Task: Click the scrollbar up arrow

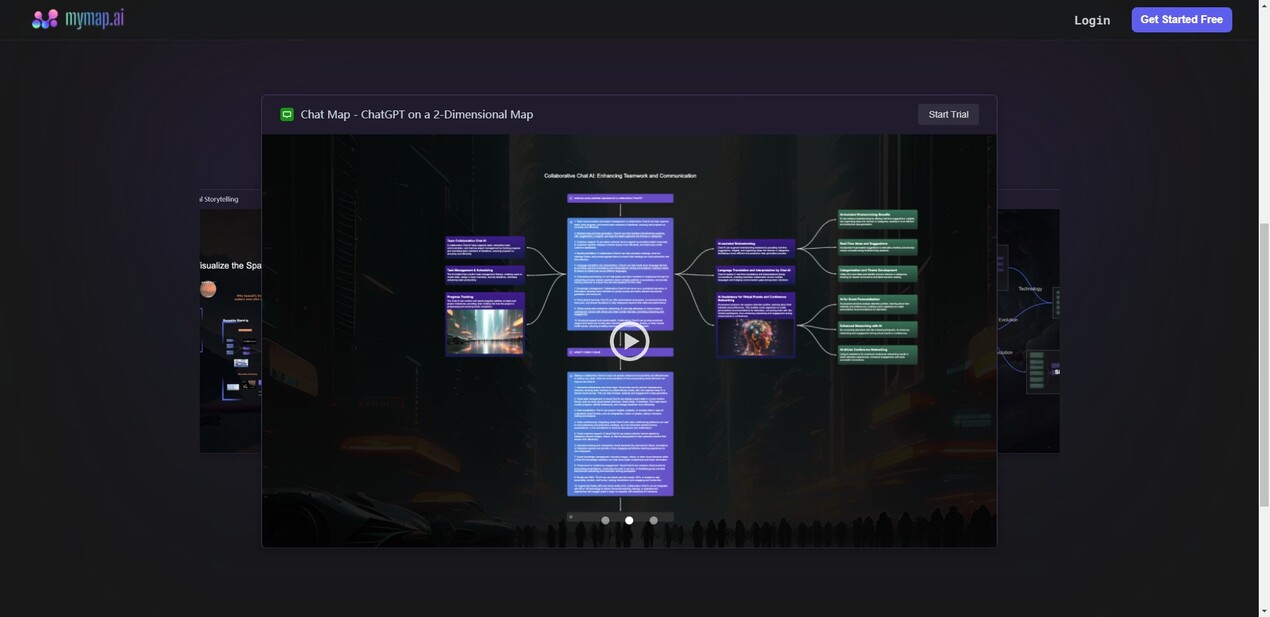Action: 1264,6
